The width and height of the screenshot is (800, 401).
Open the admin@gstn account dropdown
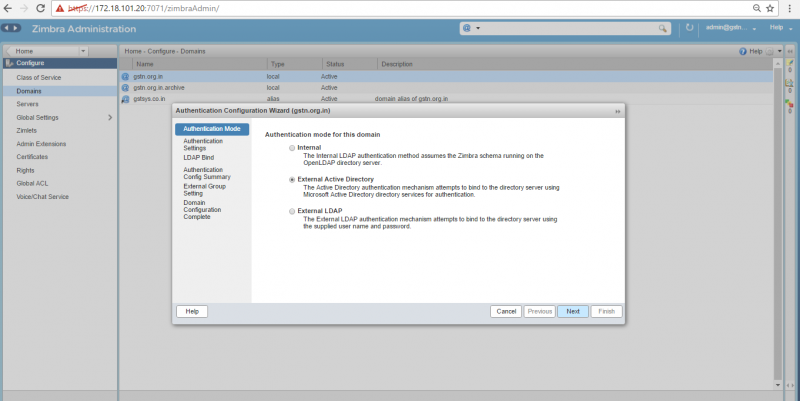(755, 29)
